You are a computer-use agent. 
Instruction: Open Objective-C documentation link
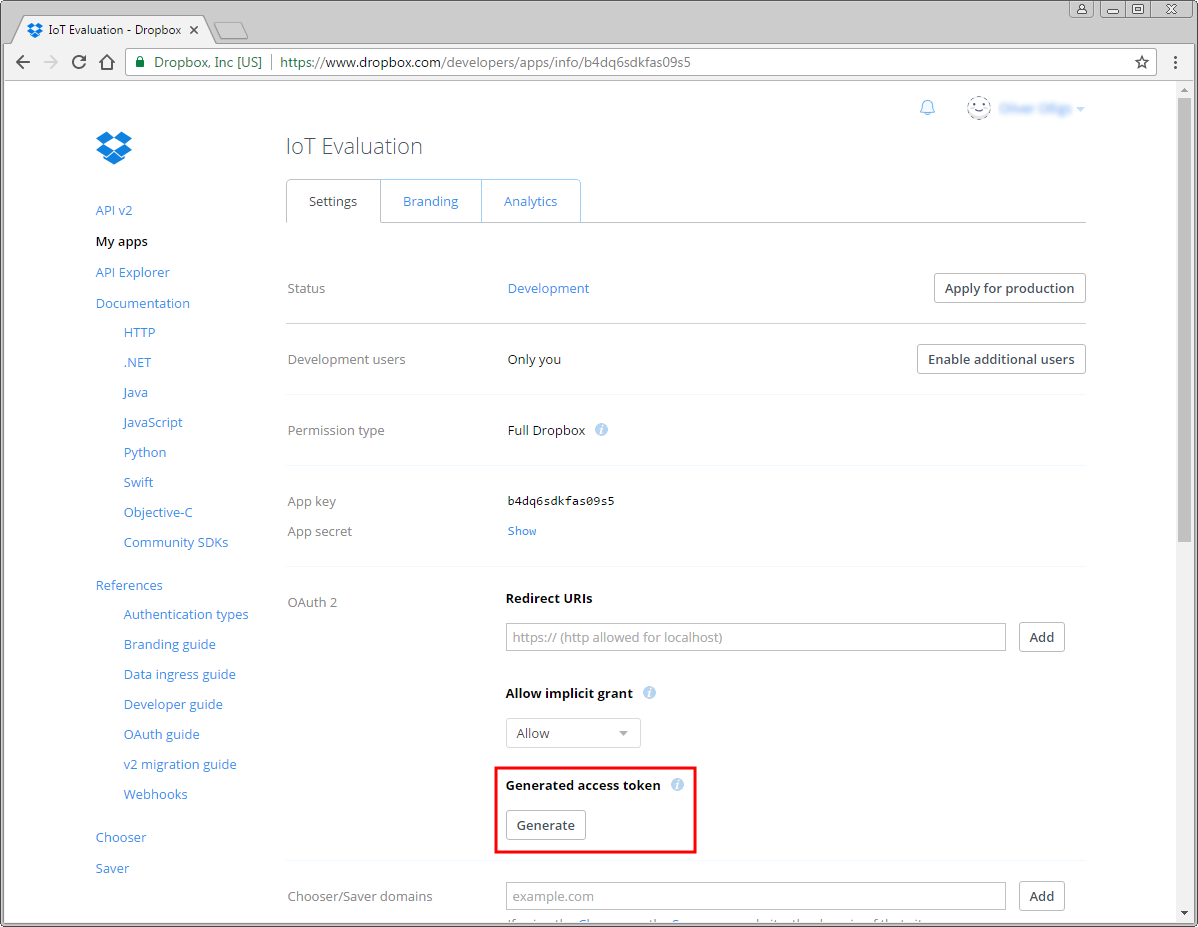(x=158, y=512)
